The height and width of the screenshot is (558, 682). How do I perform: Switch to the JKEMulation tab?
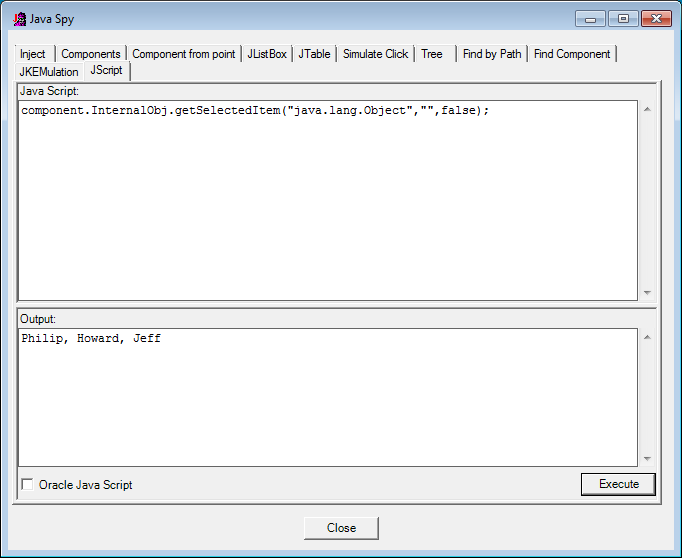pyautogui.click(x=49, y=72)
